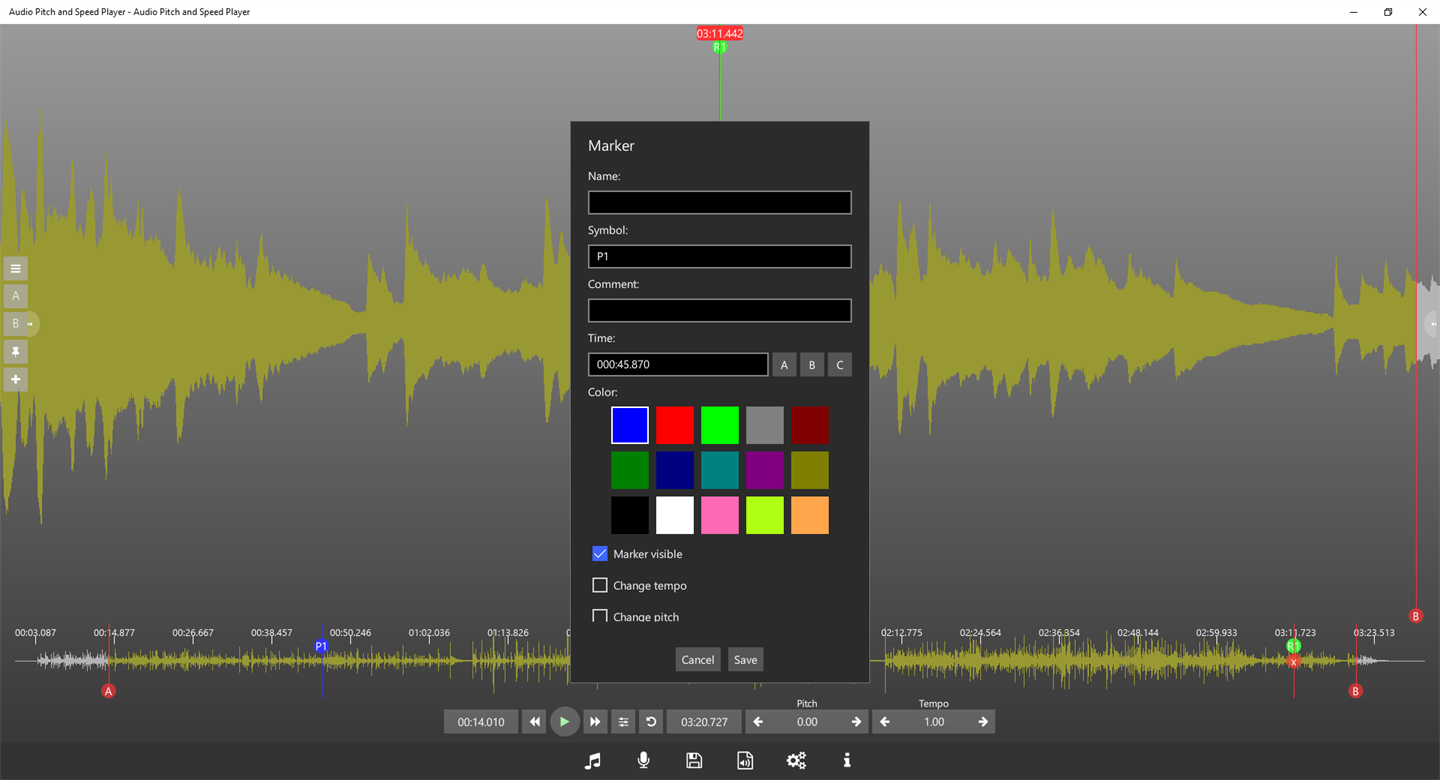The image size is (1440, 780).
Task: Focus the marker Comment input field
Action: click(x=720, y=310)
